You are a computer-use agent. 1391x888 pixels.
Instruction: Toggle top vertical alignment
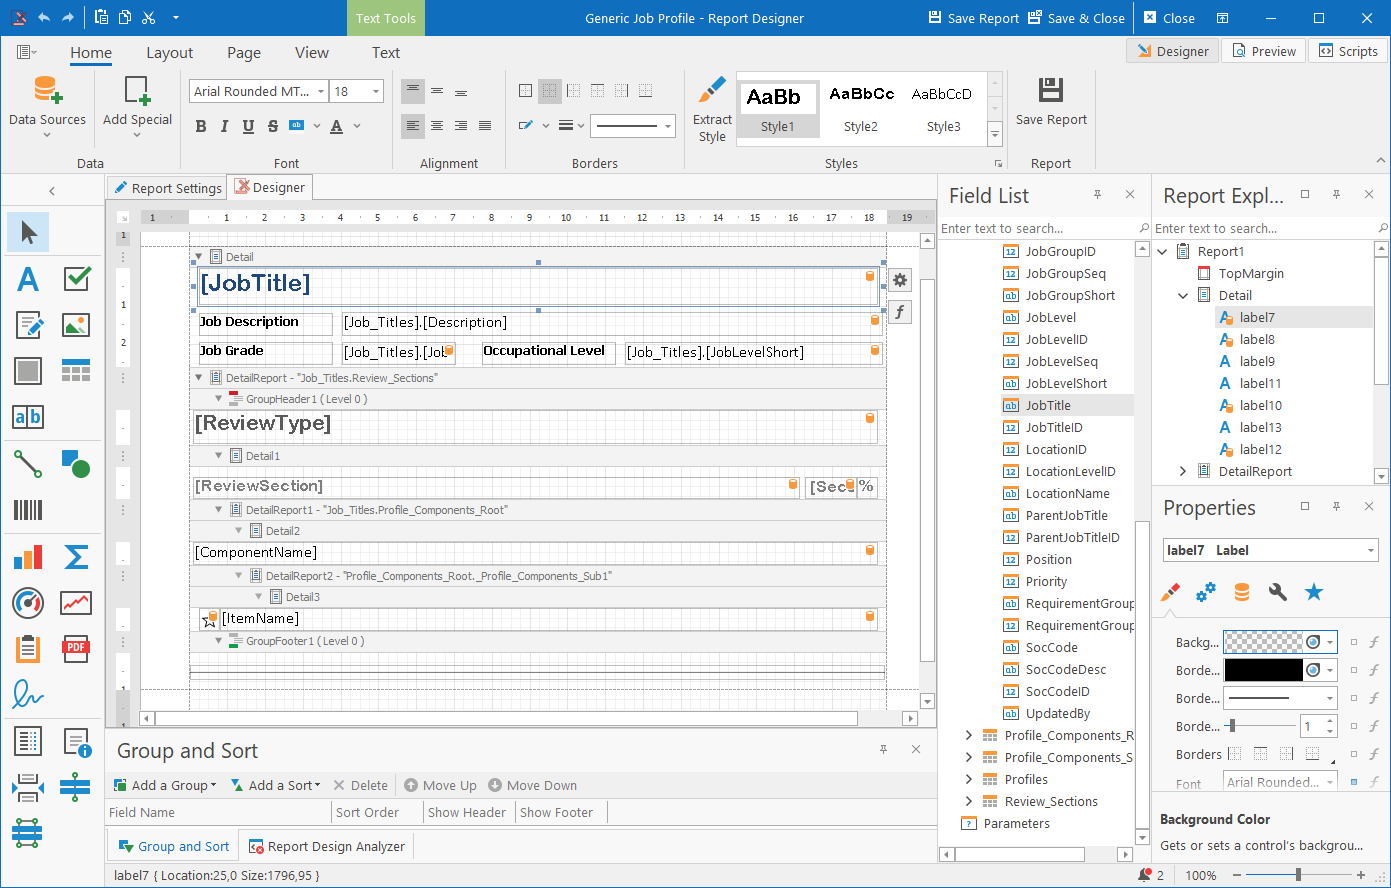[x=413, y=91]
